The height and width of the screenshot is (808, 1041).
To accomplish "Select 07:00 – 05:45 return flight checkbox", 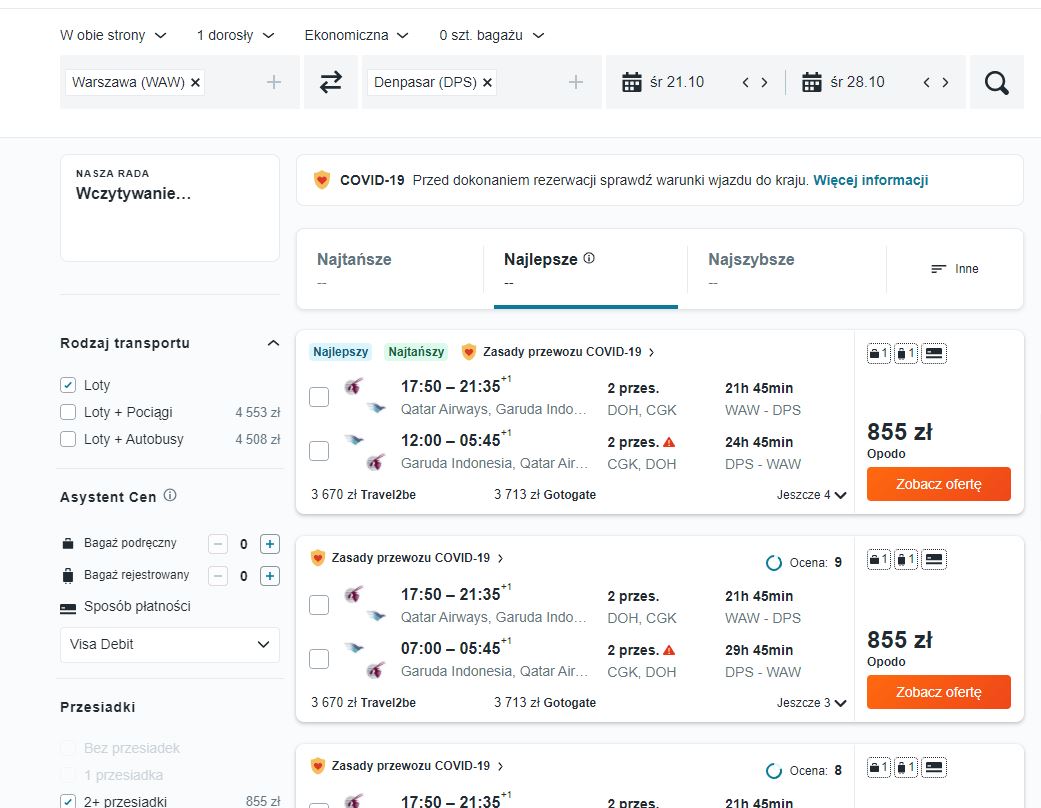I will pos(319,659).
